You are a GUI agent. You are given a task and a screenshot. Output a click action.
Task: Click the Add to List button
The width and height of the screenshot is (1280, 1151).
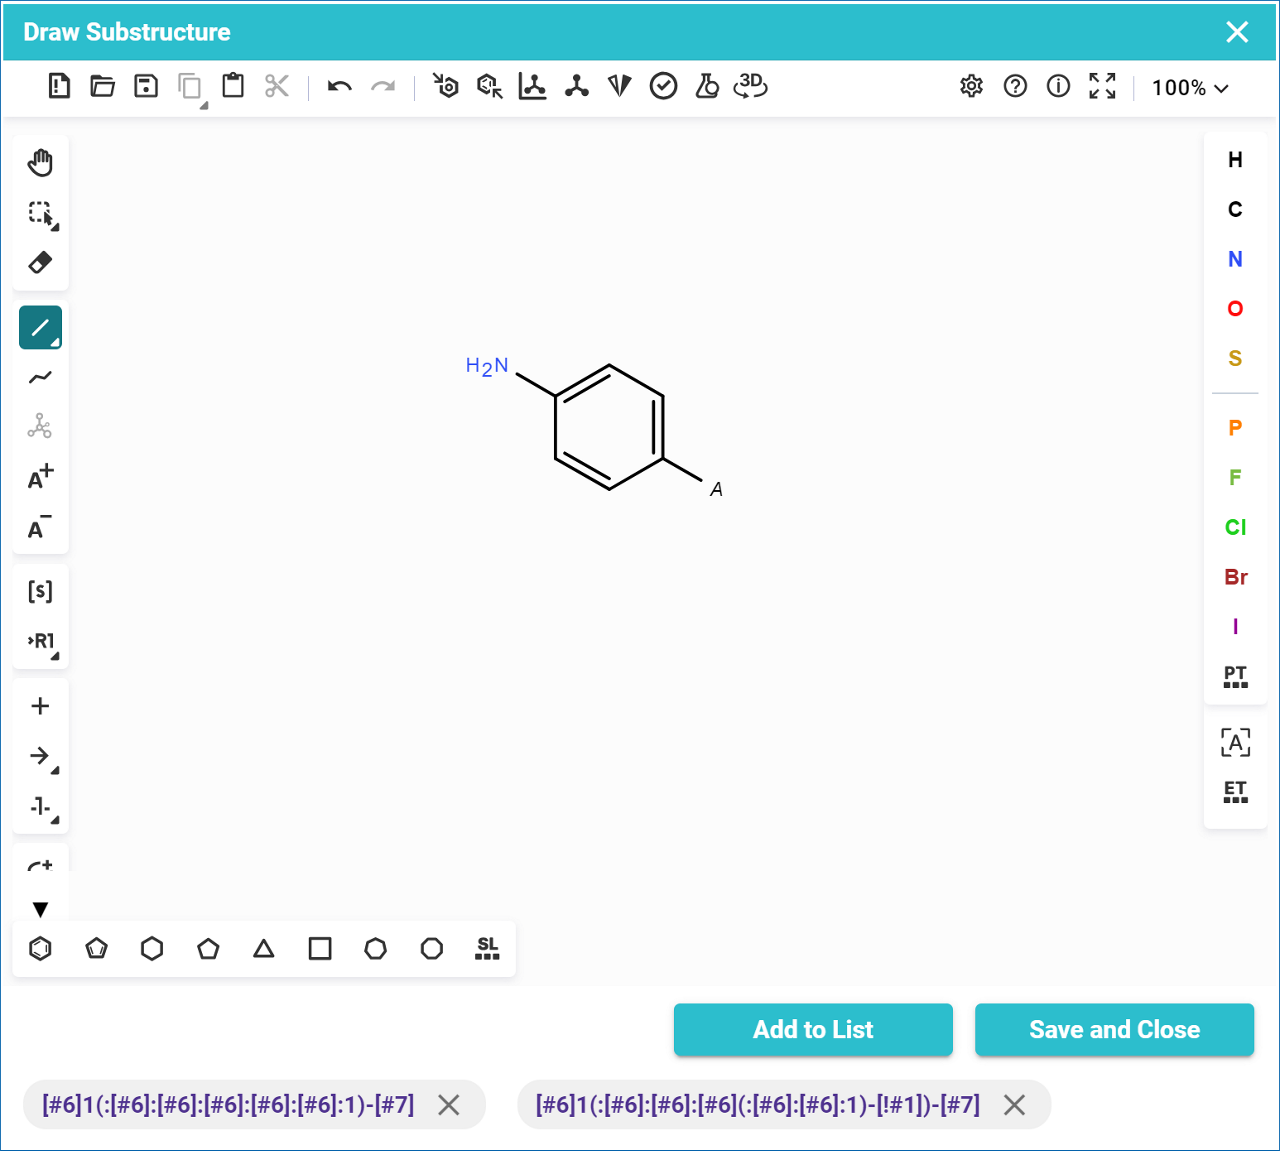click(813, 1030)
